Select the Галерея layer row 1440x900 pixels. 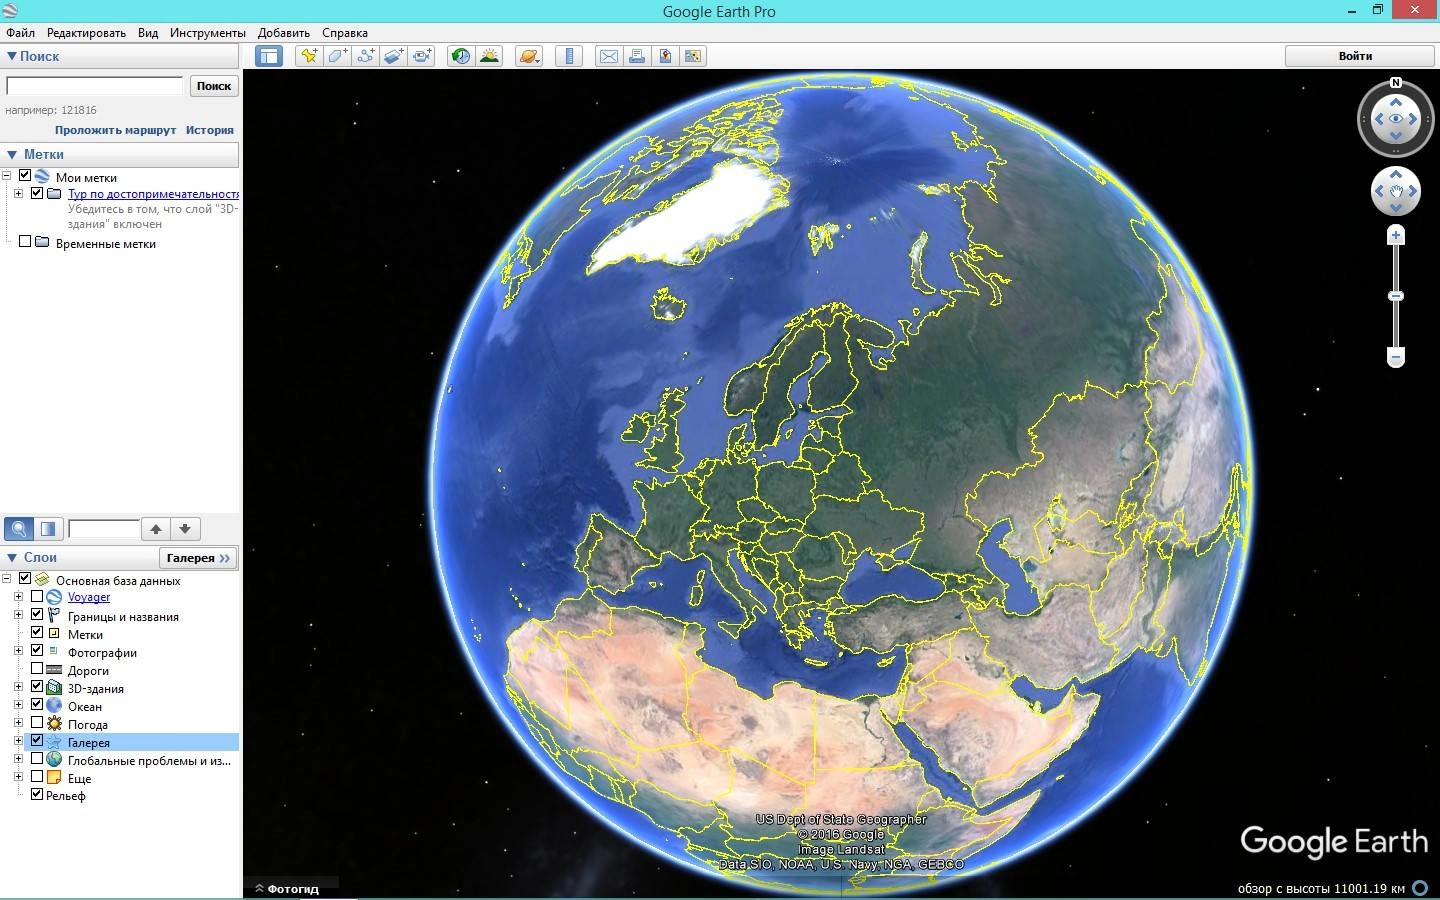[131, 742]
